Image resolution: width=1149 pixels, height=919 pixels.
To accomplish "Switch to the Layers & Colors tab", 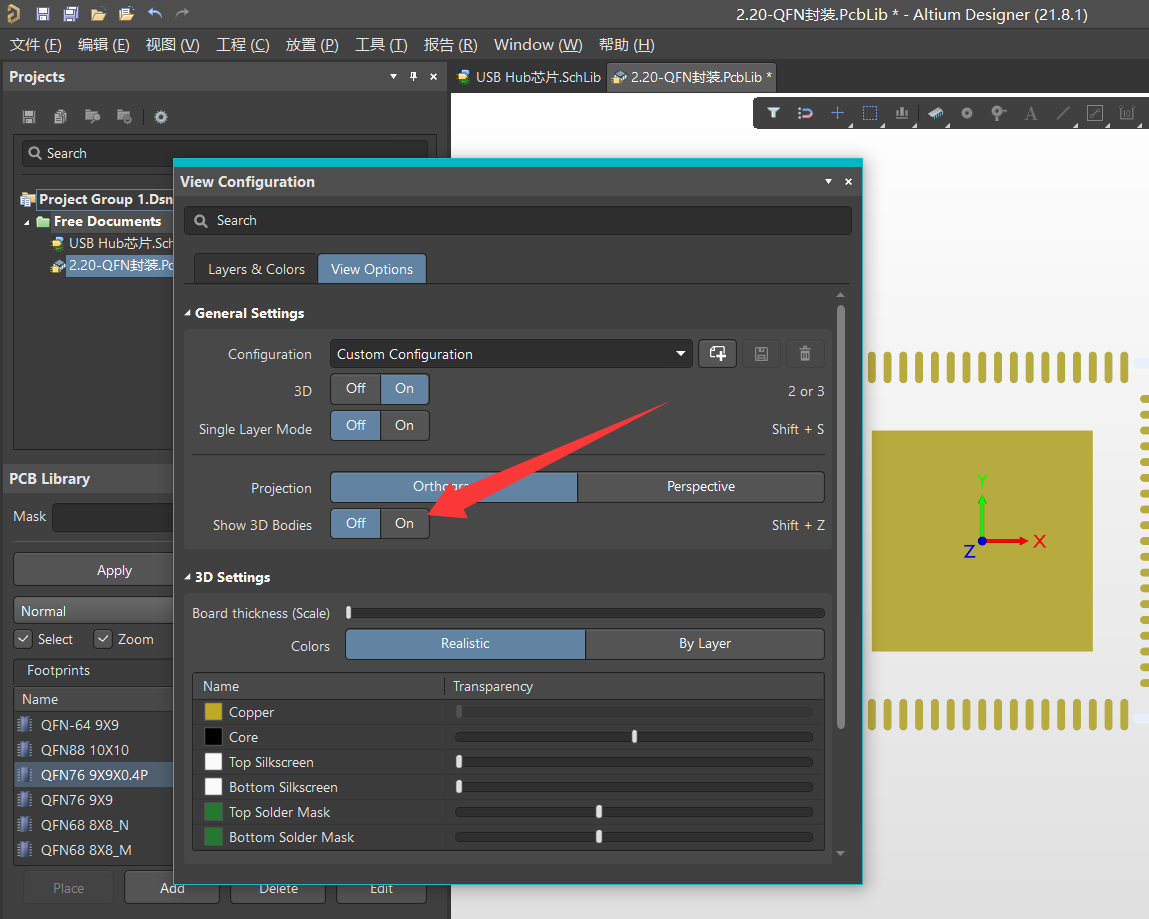I will point(256,269).
